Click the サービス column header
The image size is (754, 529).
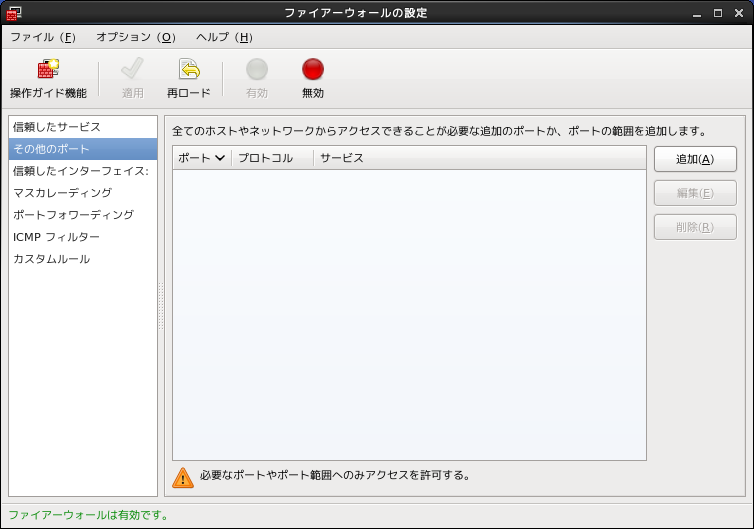(x=479, y=158)
